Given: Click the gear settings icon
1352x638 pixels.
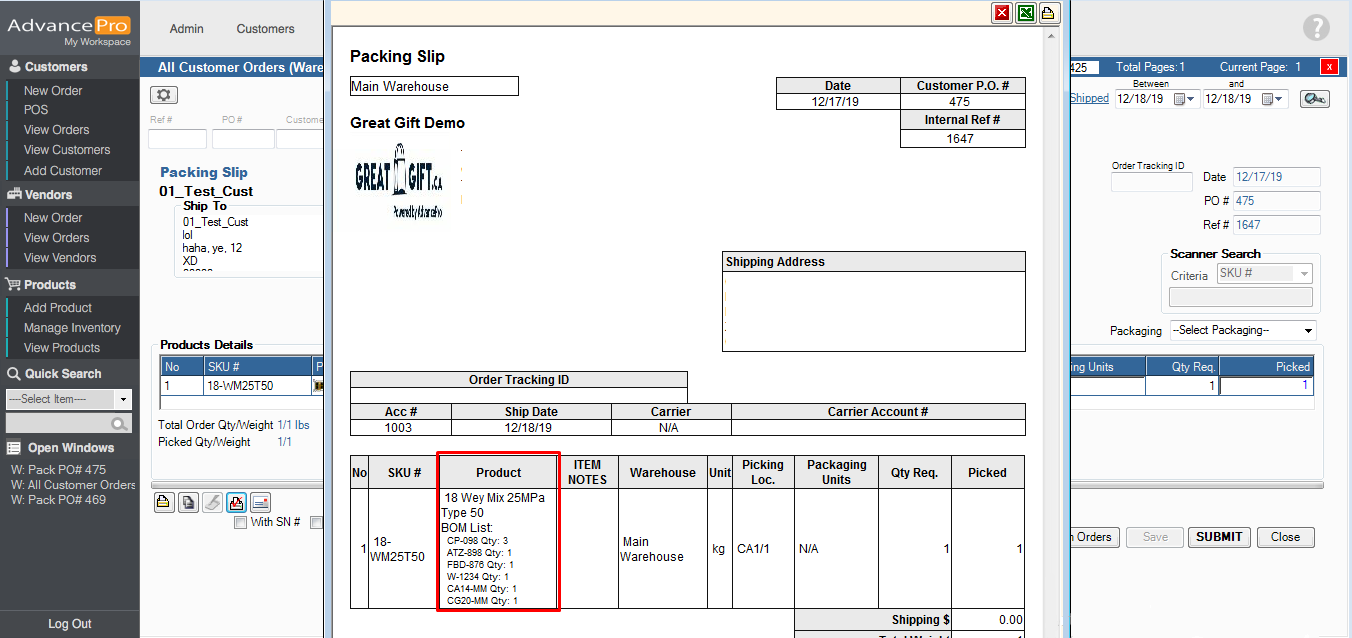Looking at the screenshot, I should point(163,95).
